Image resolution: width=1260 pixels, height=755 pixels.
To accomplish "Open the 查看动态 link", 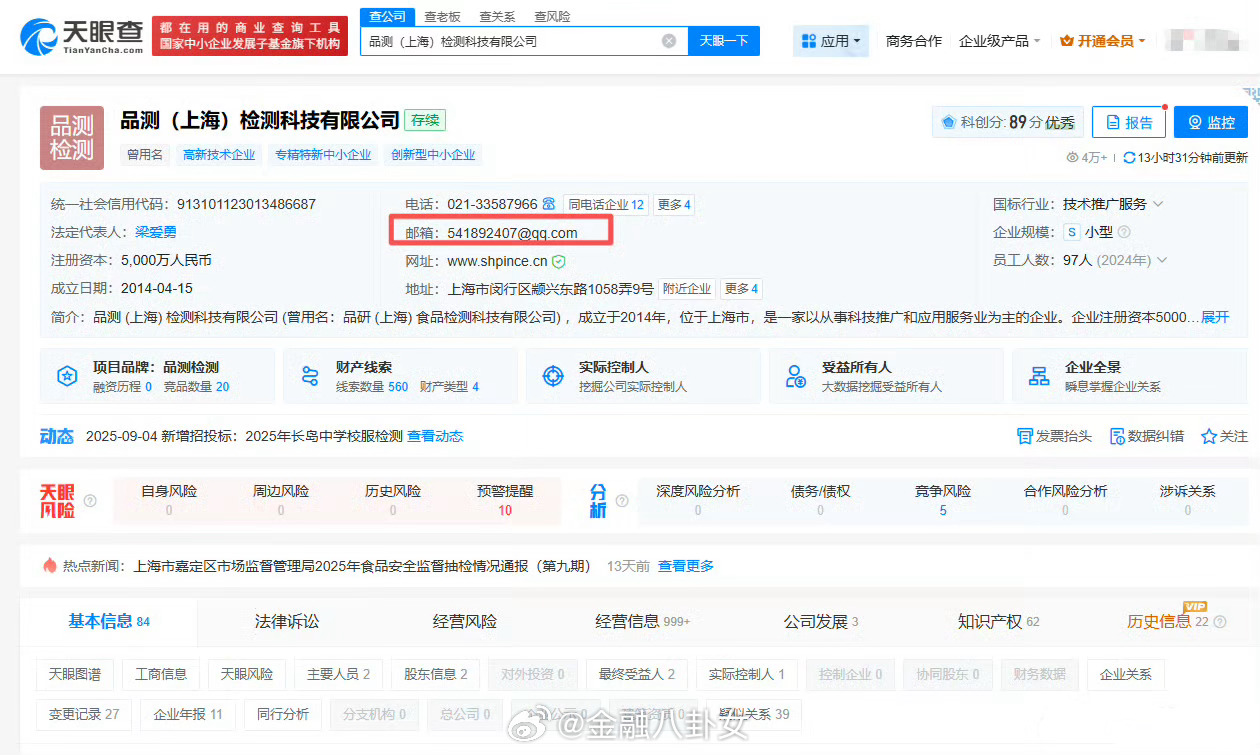I will [435, 436].
